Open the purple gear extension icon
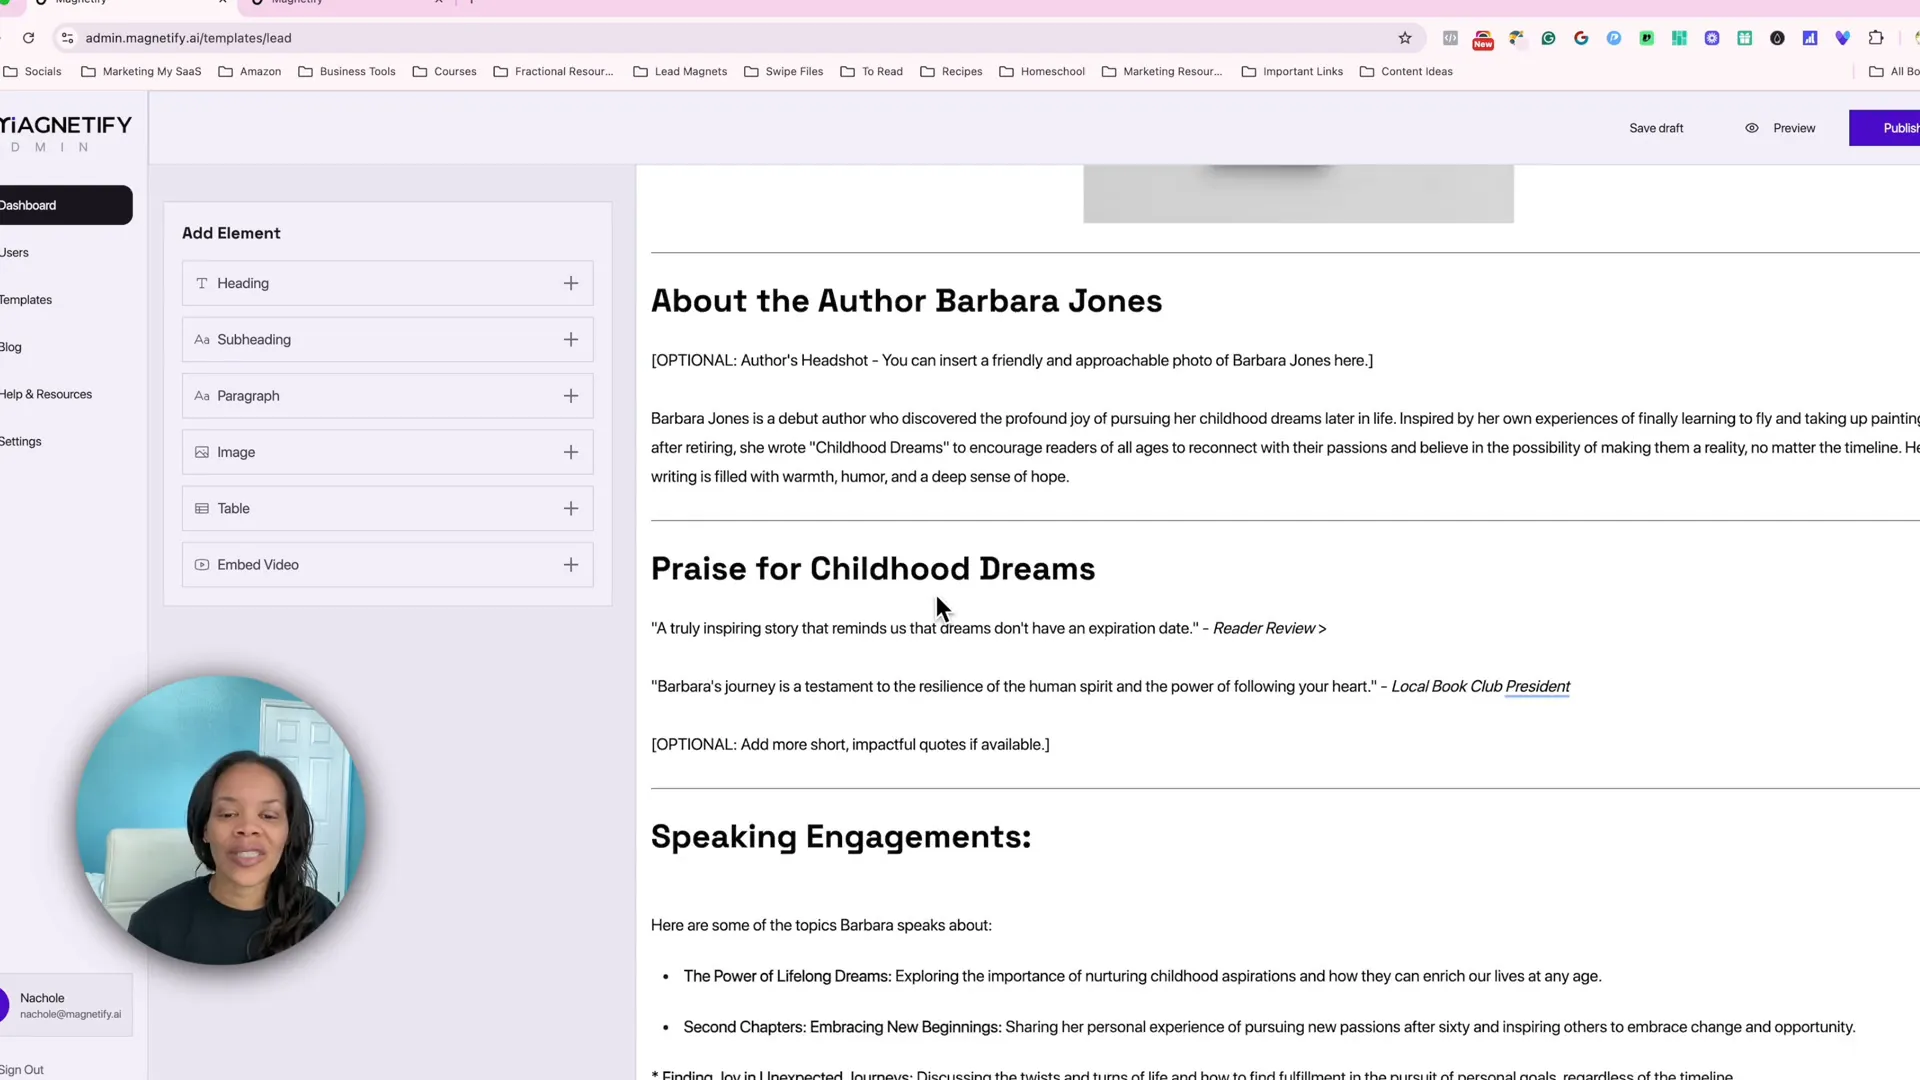The height and width of the screenshot is (1080, 1920). [x=1712, y=38]
